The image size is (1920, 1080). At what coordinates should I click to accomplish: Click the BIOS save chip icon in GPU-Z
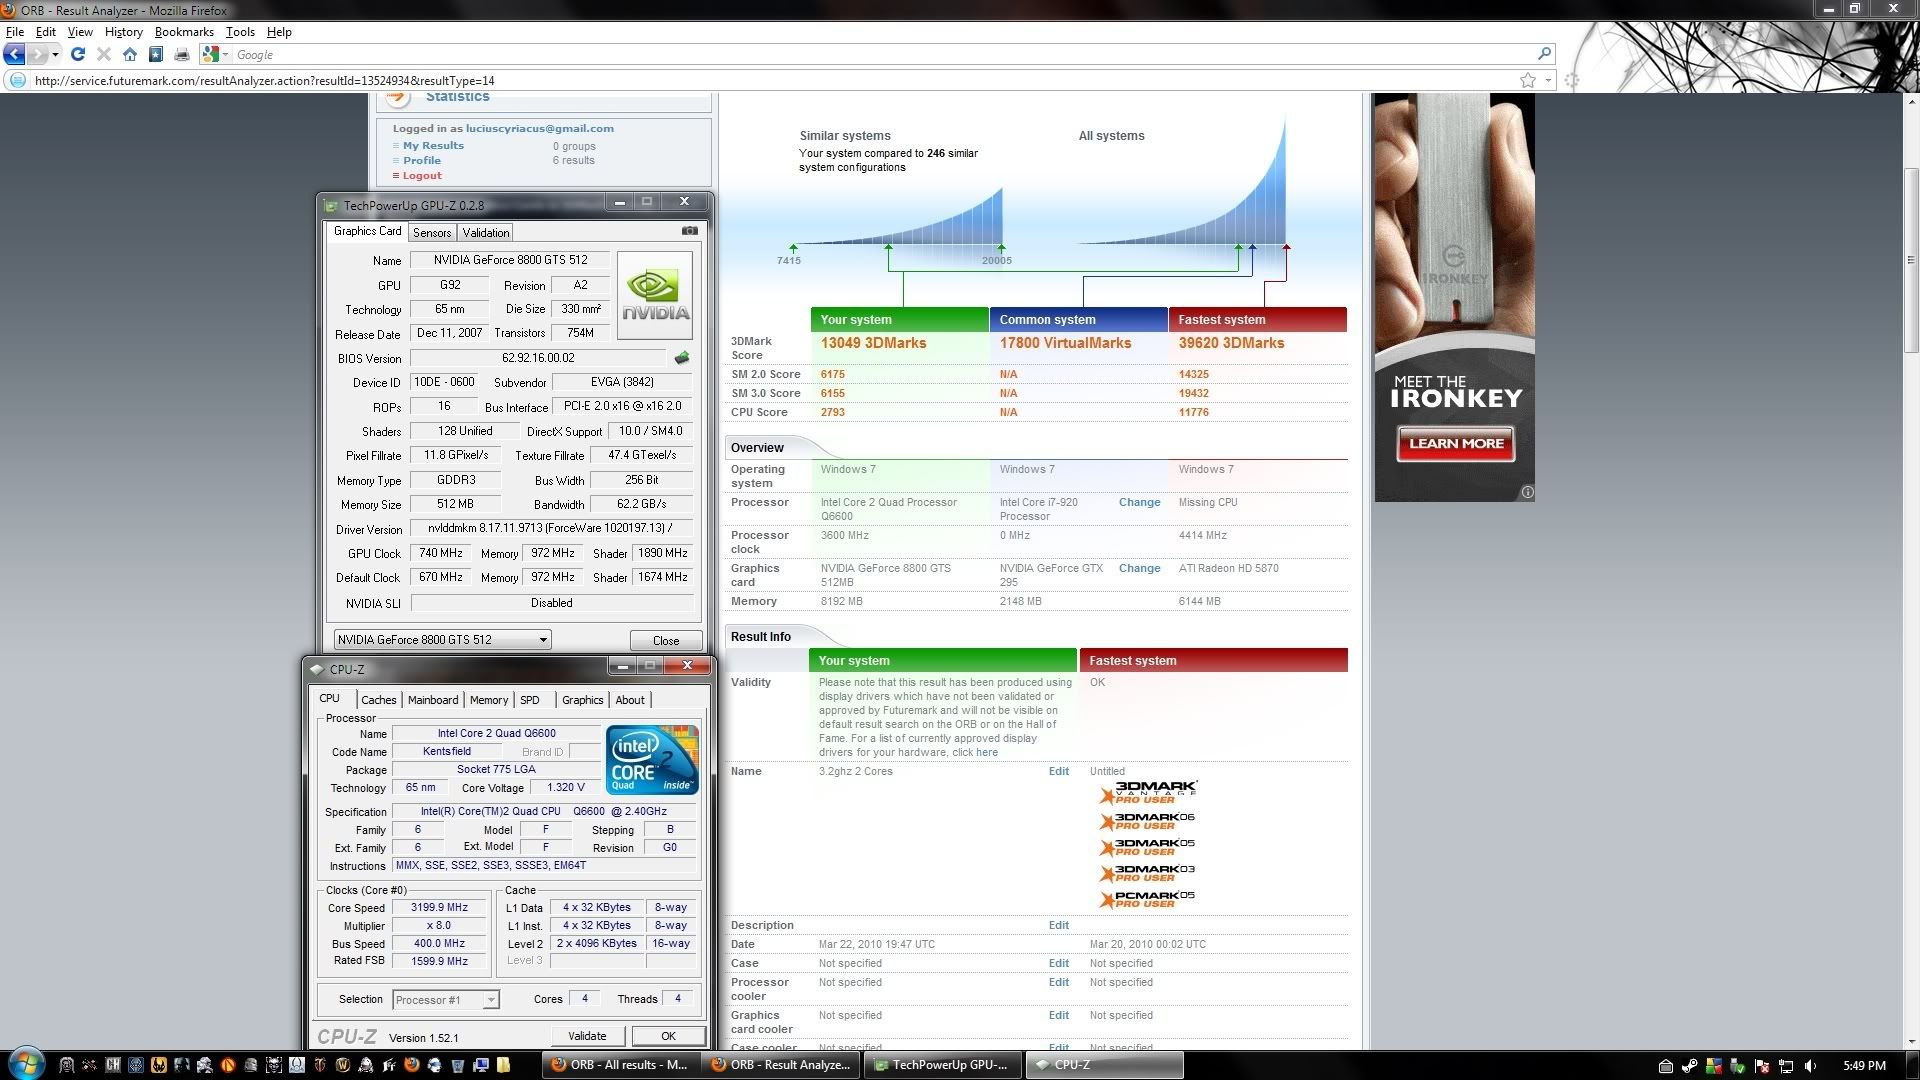[x=682, y=357]
